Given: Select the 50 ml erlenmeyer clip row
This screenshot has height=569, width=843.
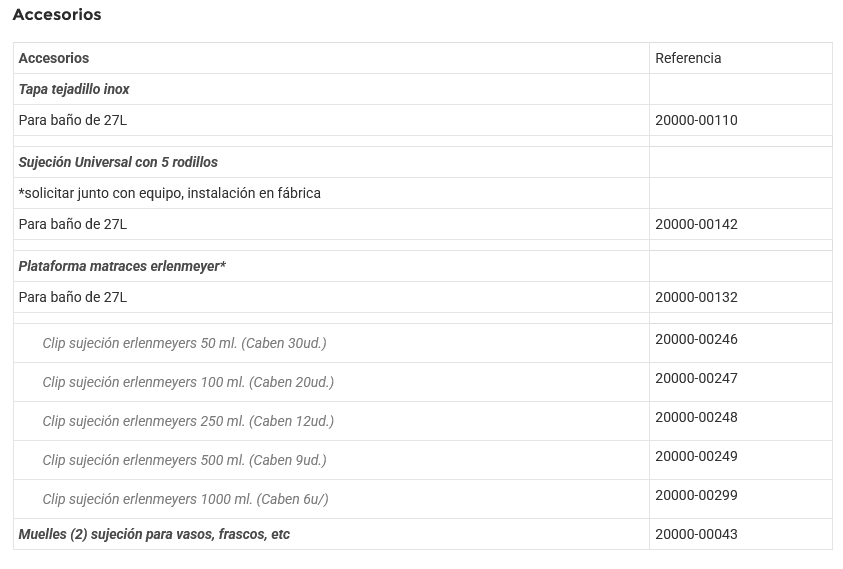Looking at the screenshot, I should coord(184,343).
